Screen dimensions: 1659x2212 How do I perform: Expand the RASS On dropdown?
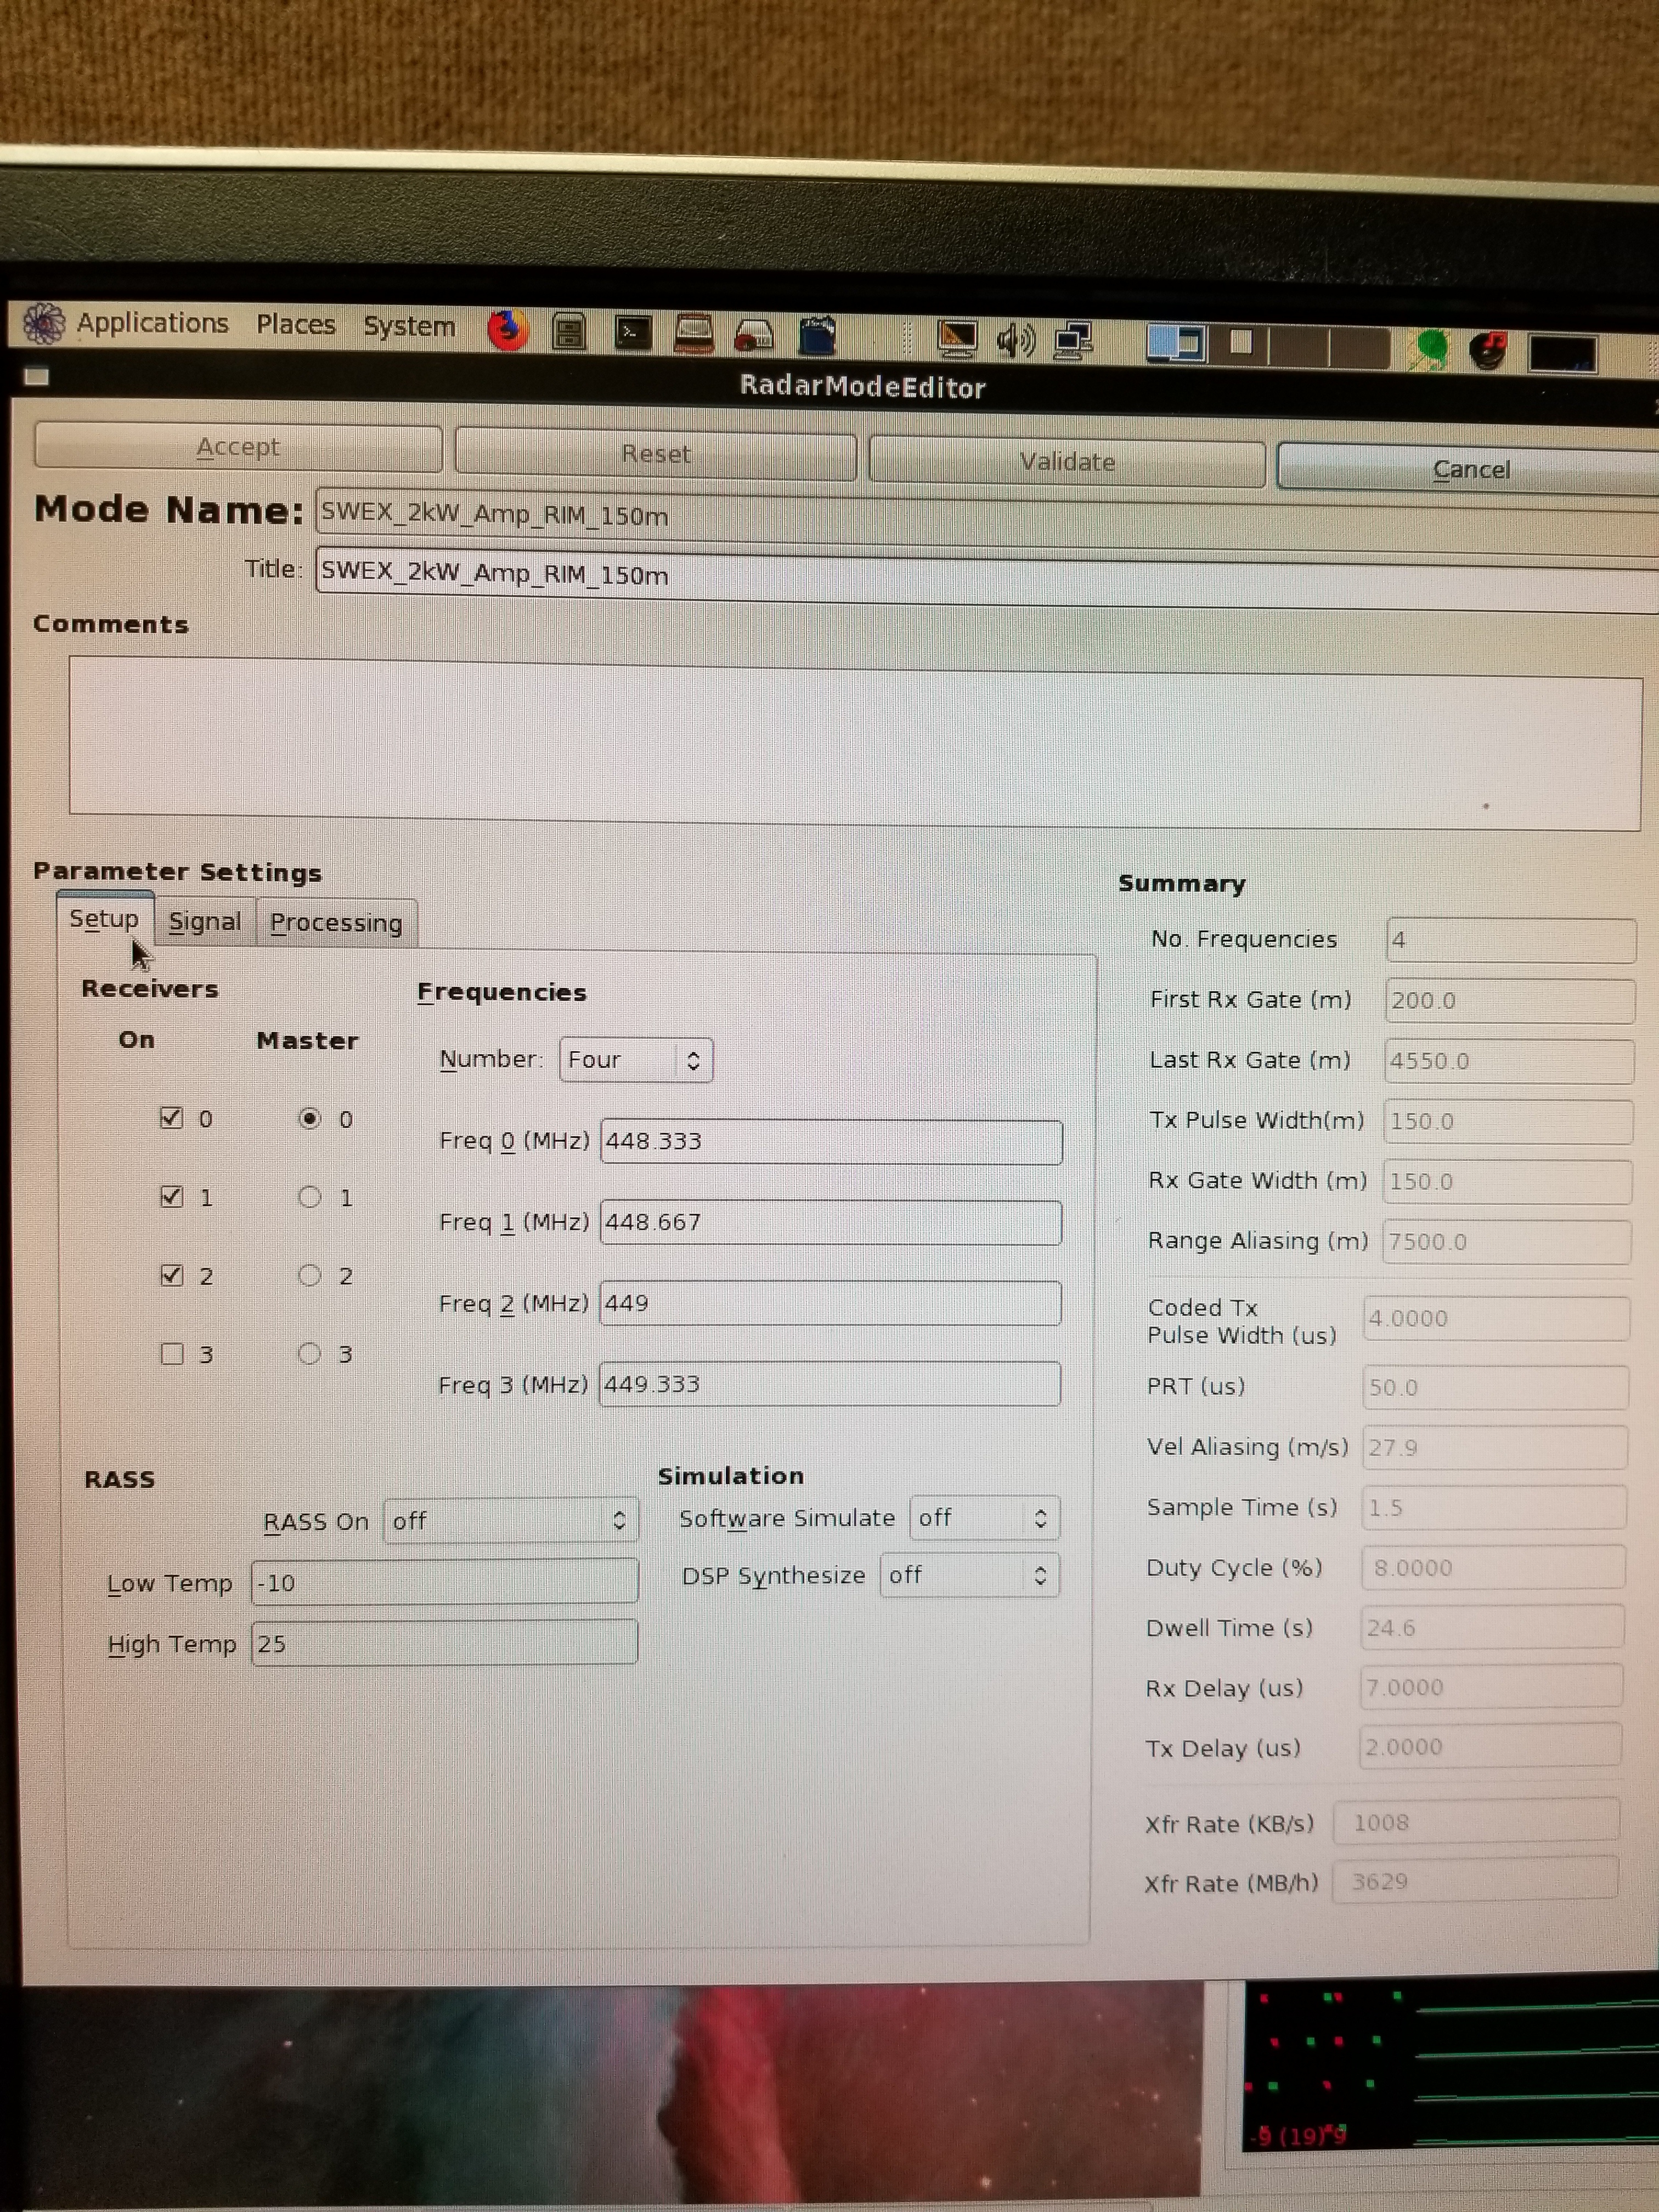pyautogui.click(x=510, y=1520)
